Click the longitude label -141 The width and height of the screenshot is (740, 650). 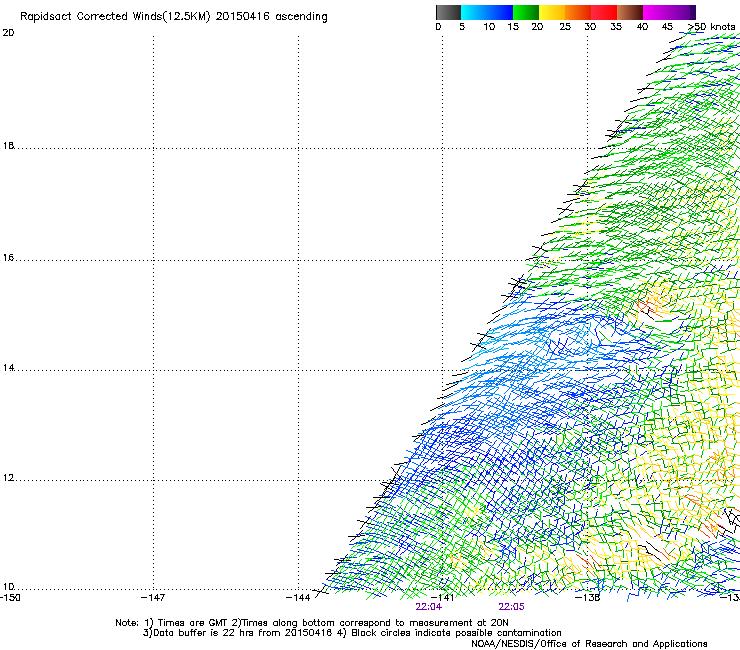point(443,598)
